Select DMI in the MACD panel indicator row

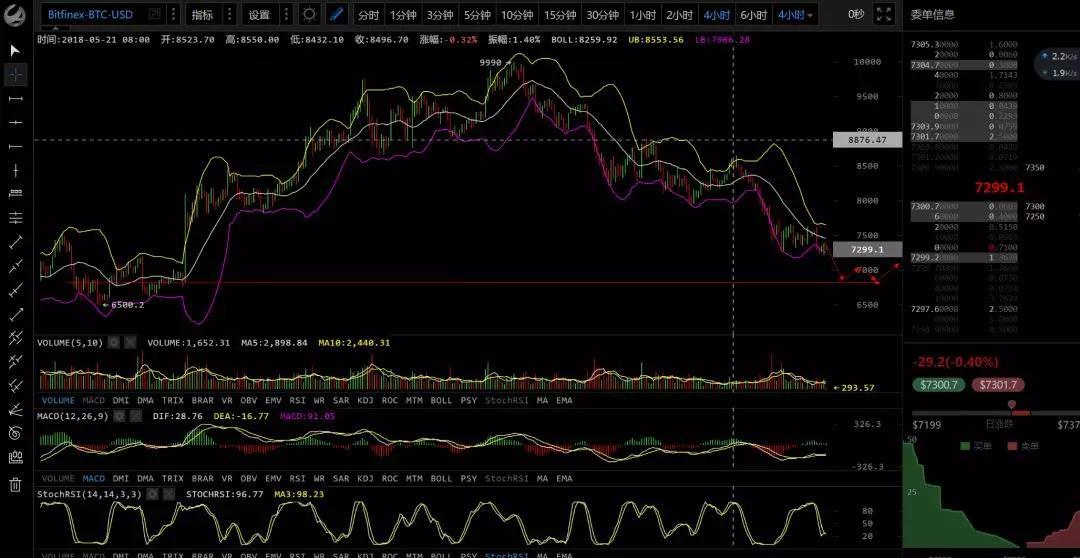coord(121,478)
